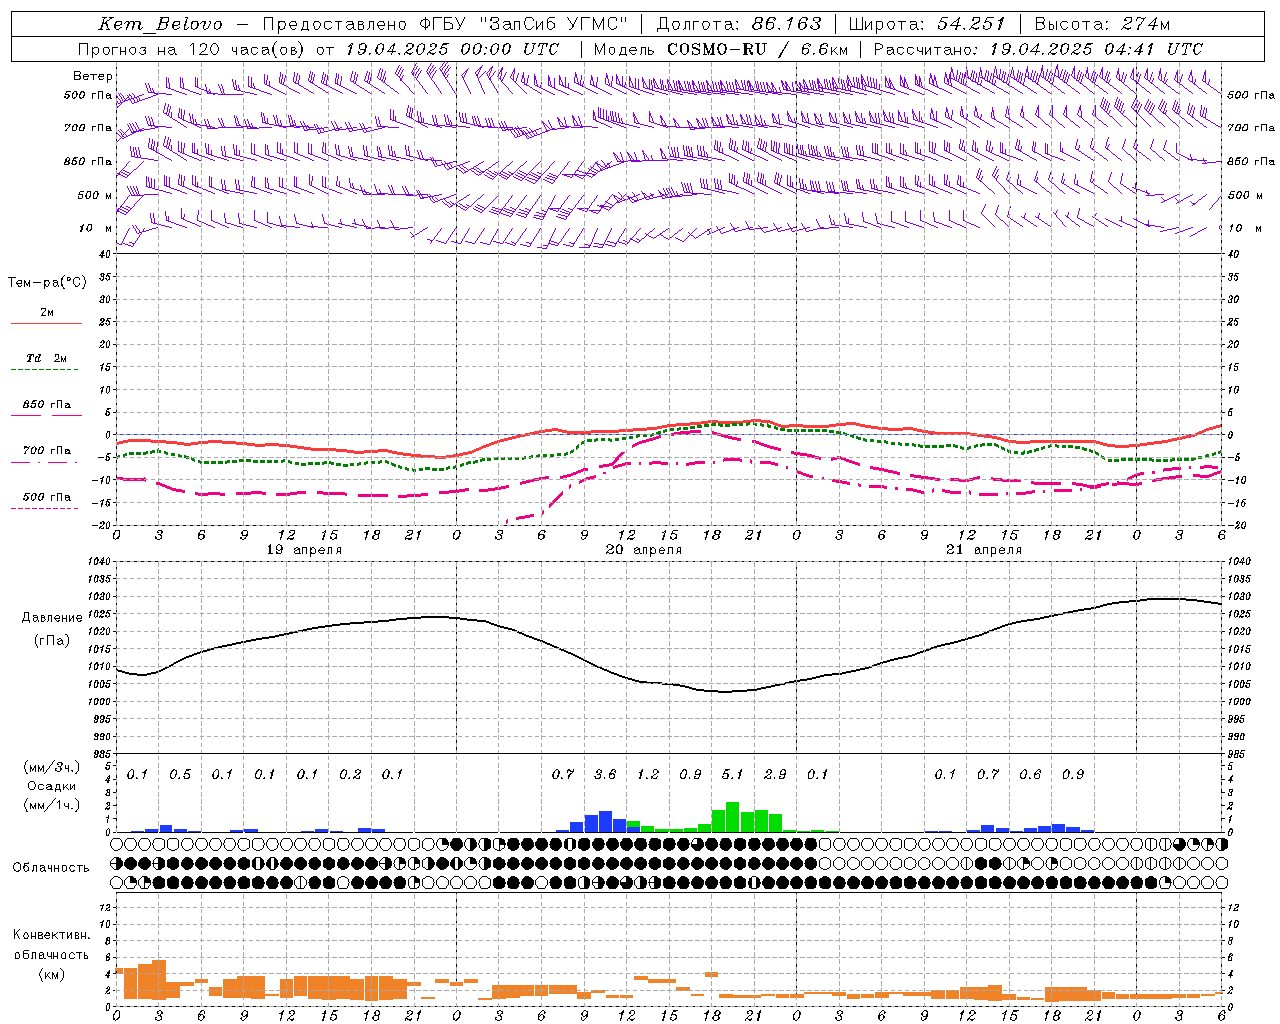Click the 'Конвективн.' convective cloud label
This screenshot has width=1280, height=1024.
coord(52,935)
